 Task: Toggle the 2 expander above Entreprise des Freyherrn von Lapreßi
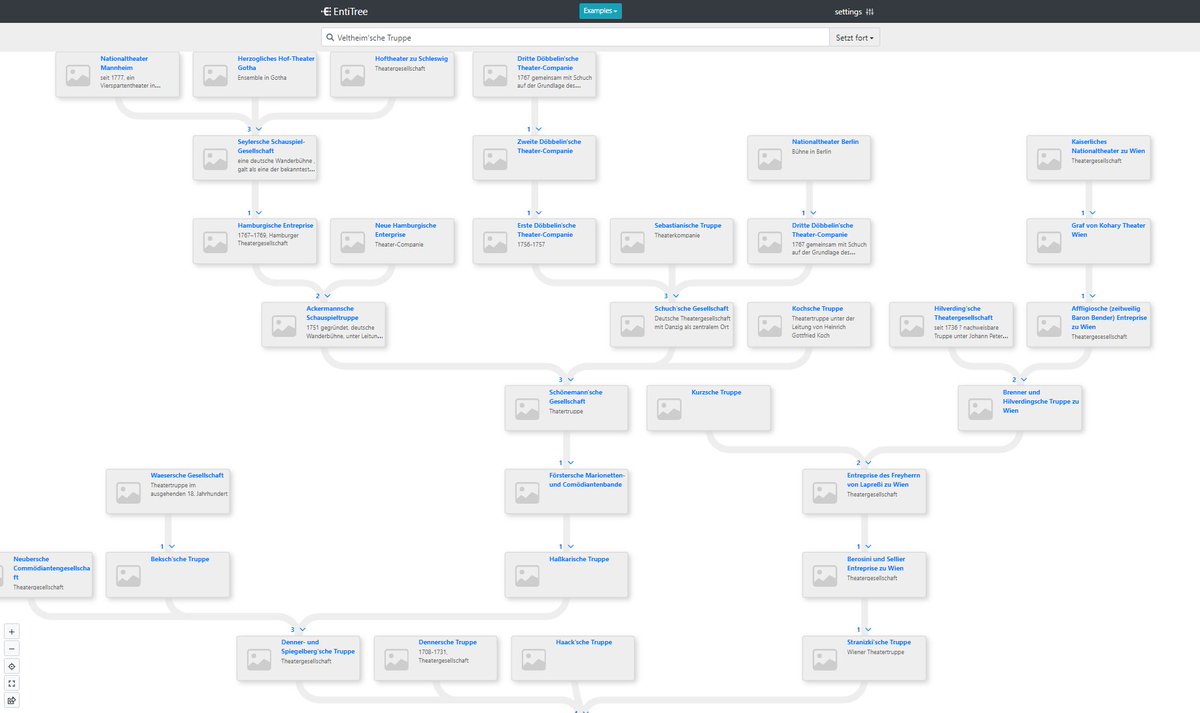(x=864, y=462)
